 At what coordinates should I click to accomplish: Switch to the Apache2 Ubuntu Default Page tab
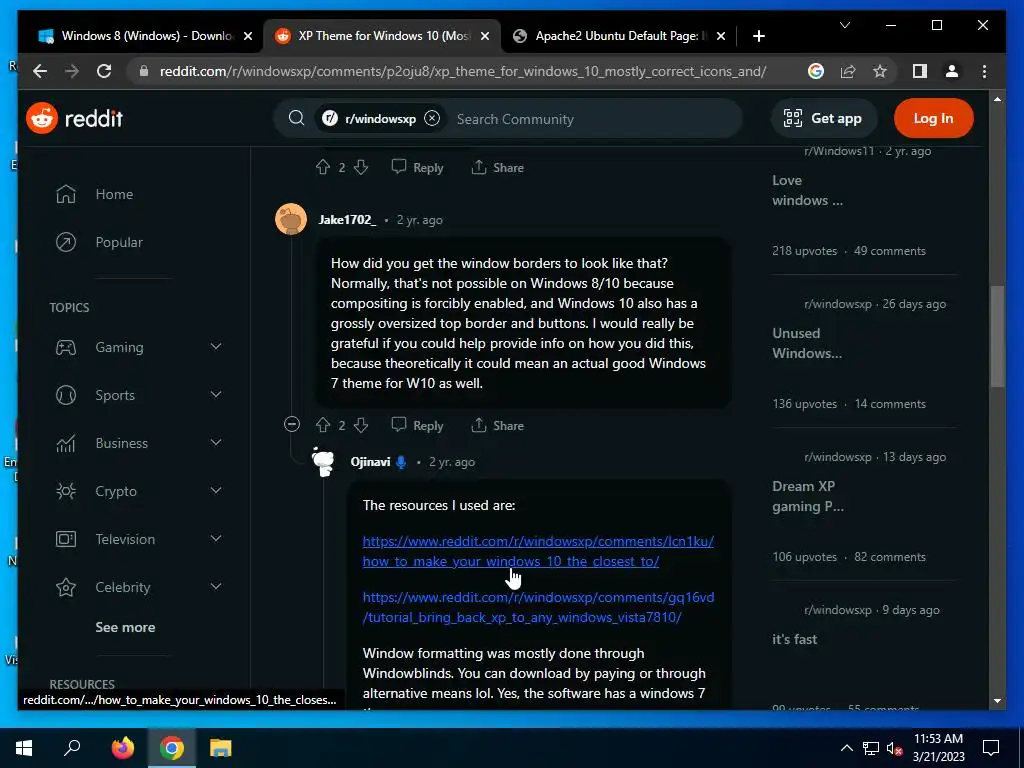click(616, 36)
